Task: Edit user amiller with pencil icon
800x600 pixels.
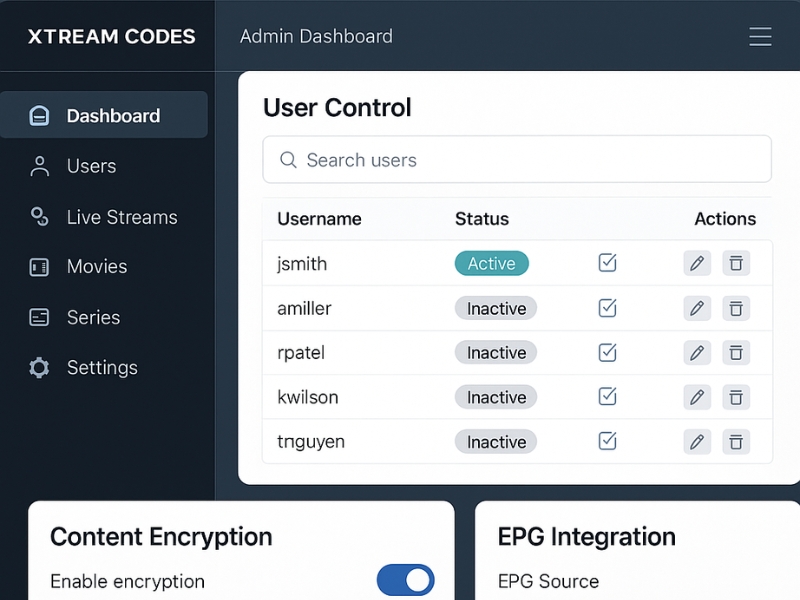Action: 697,308
